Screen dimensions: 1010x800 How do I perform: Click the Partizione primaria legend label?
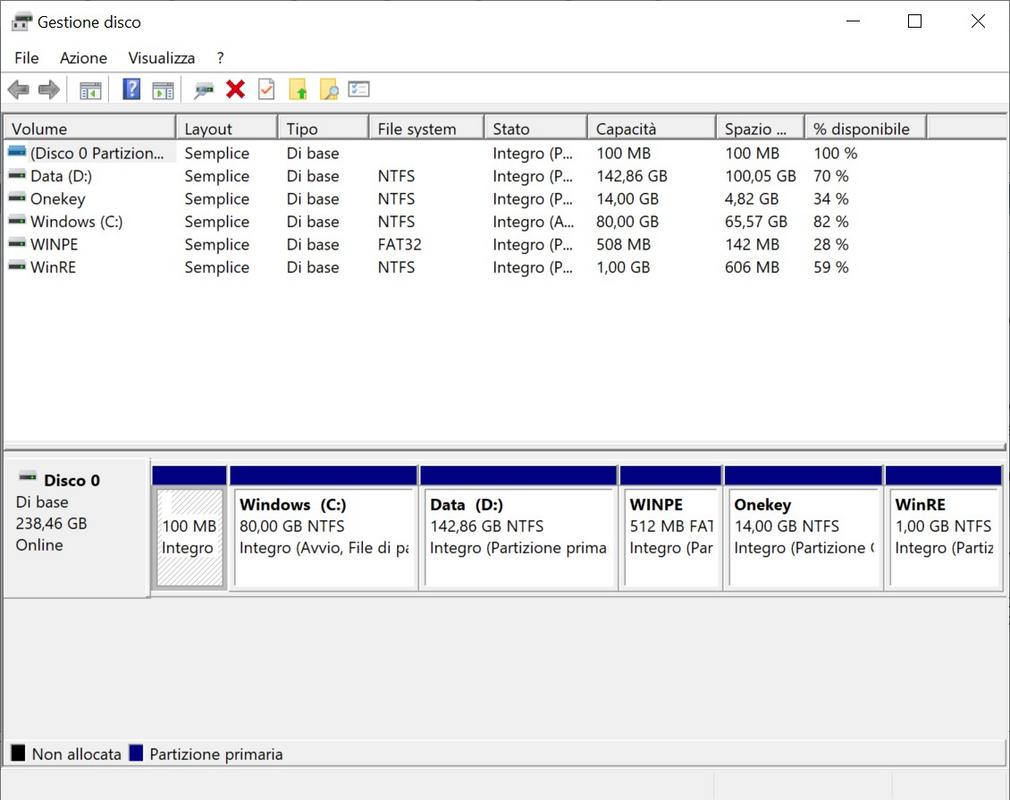(x=216, y=754)
